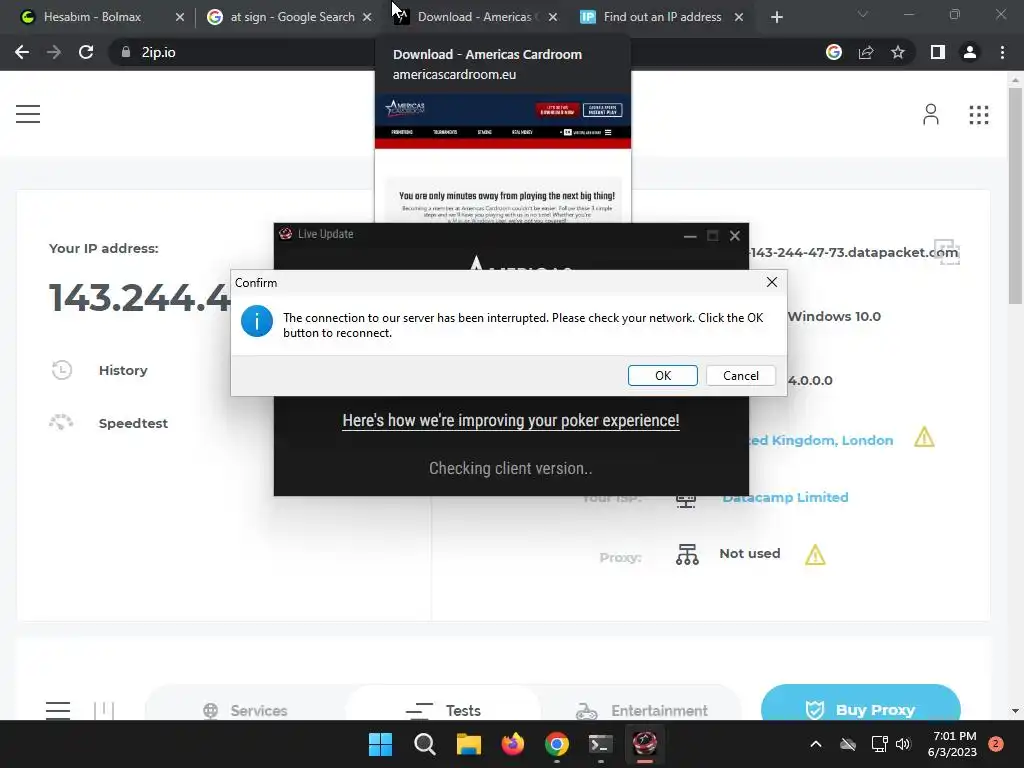1024x768 pixels.
Task: Open Speedtest
Action: coord(133,423)
